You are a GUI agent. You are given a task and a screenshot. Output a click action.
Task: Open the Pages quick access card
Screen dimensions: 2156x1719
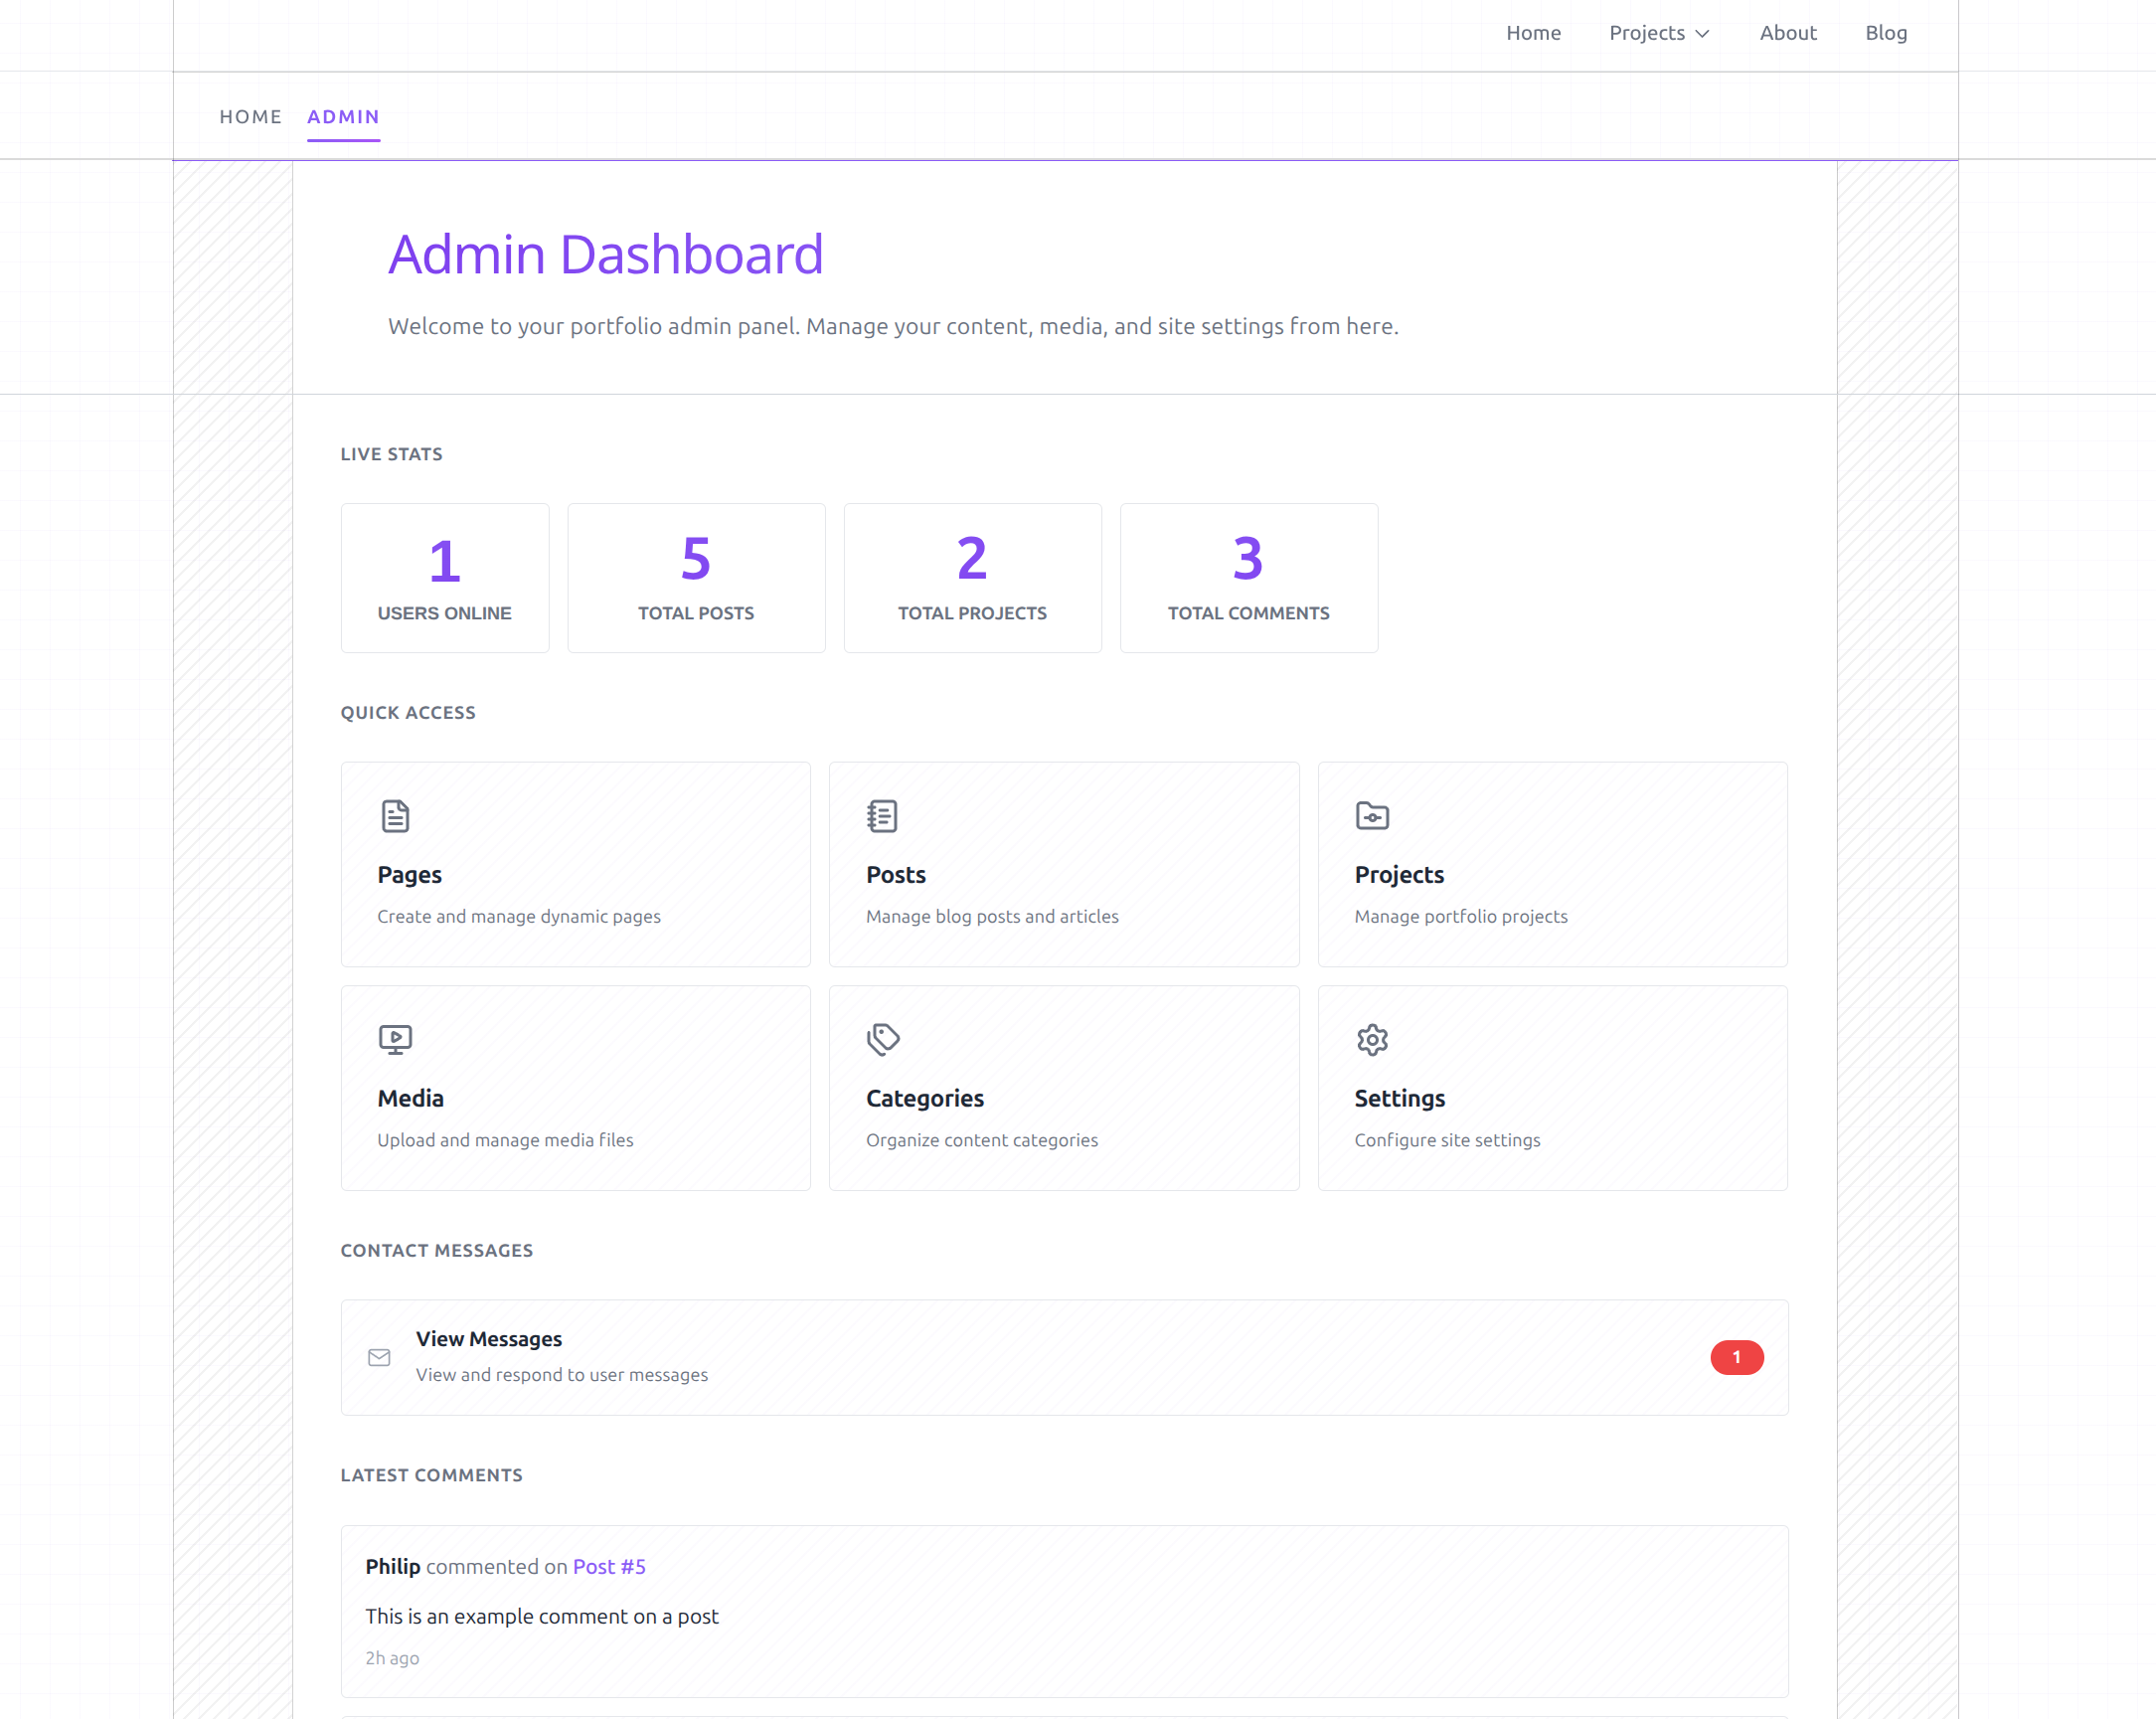click(575, 865)
